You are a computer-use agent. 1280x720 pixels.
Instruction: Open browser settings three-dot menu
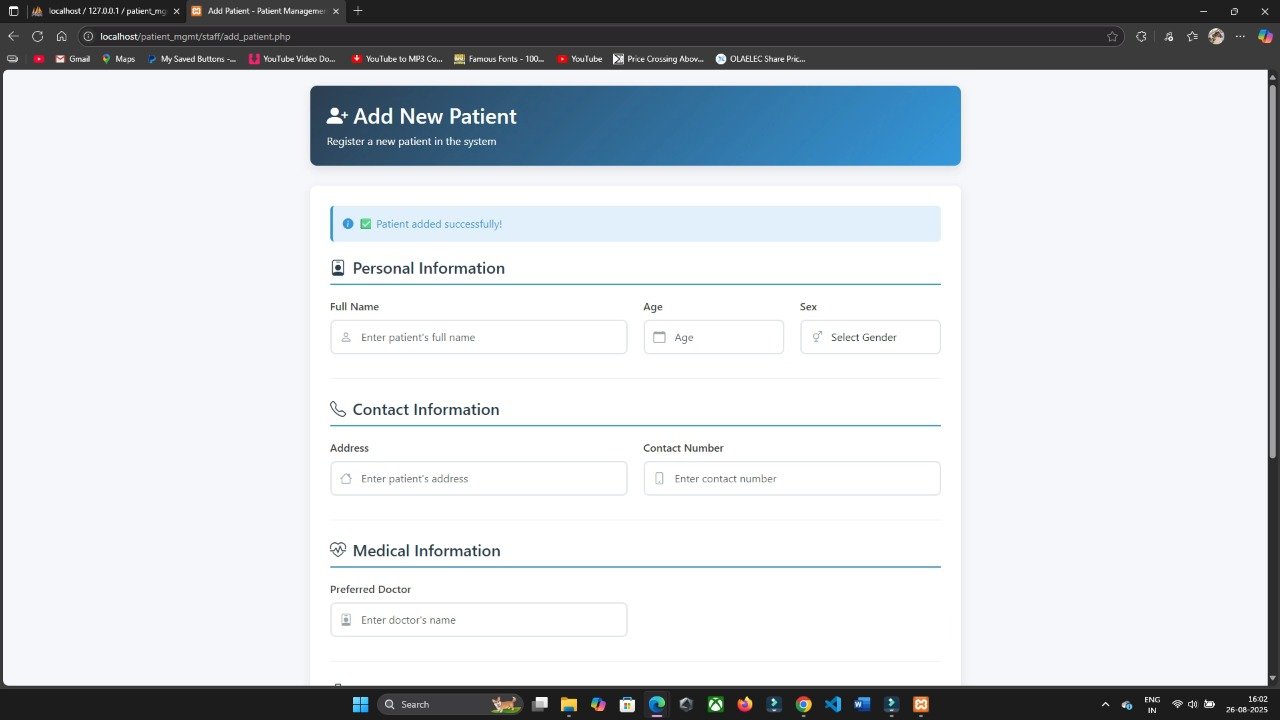click(1240, 36)
